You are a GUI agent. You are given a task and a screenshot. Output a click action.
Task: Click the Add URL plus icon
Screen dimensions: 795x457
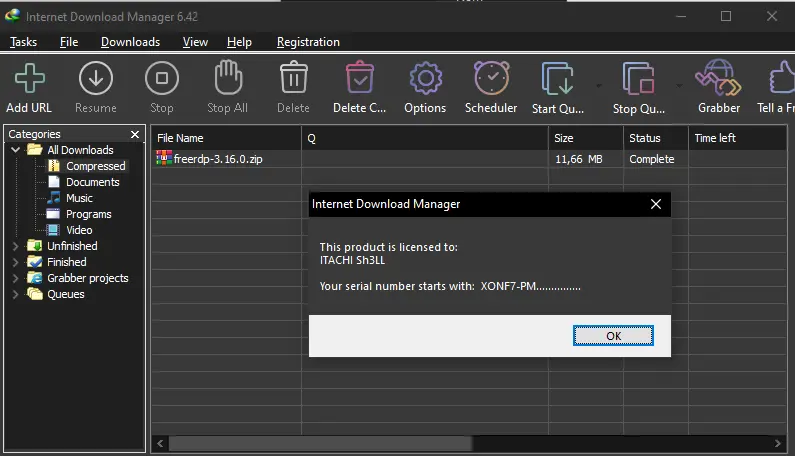[29, 78]
